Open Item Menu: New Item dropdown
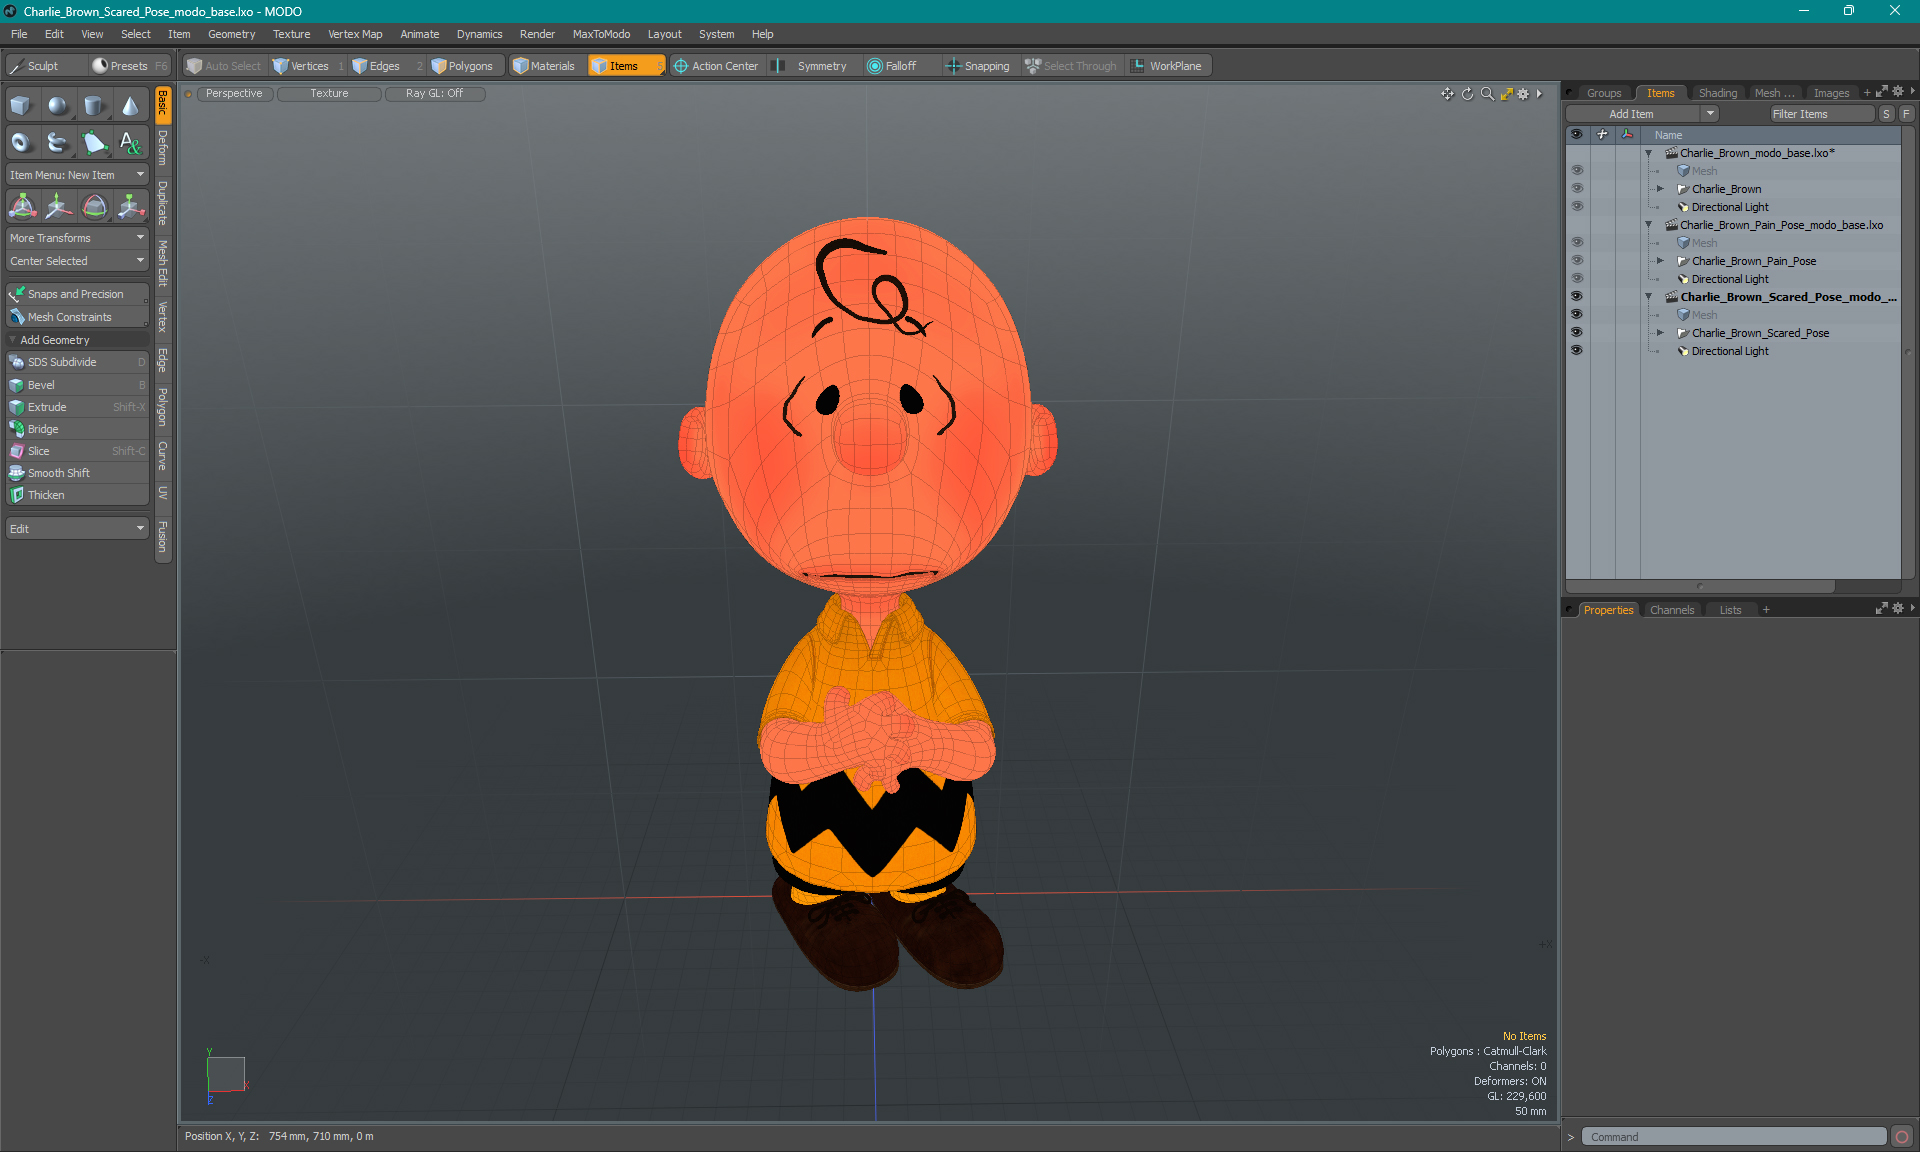The height and width of the screenshot is (1152, 1920). (77, 175)
